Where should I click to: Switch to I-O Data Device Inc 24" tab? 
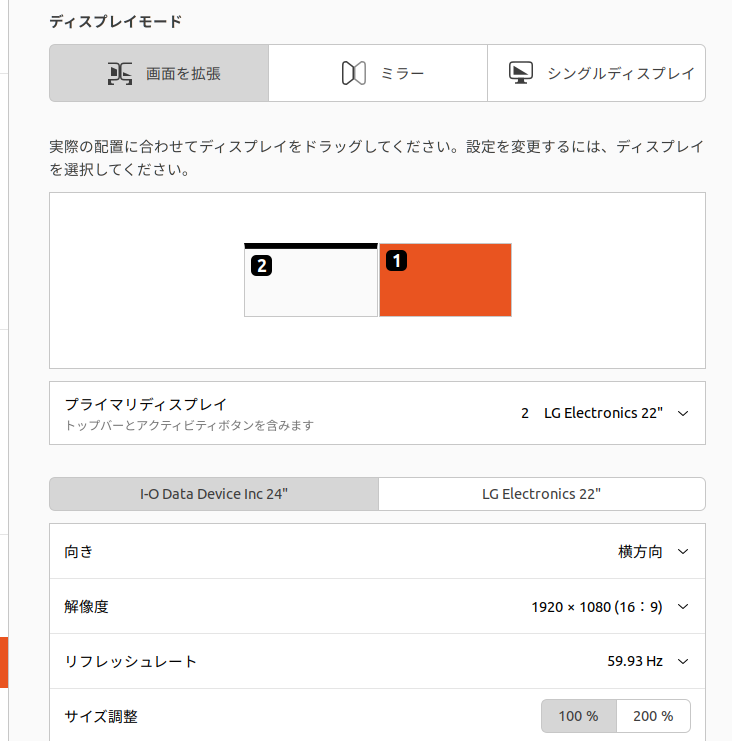click(x=214, y=494)
